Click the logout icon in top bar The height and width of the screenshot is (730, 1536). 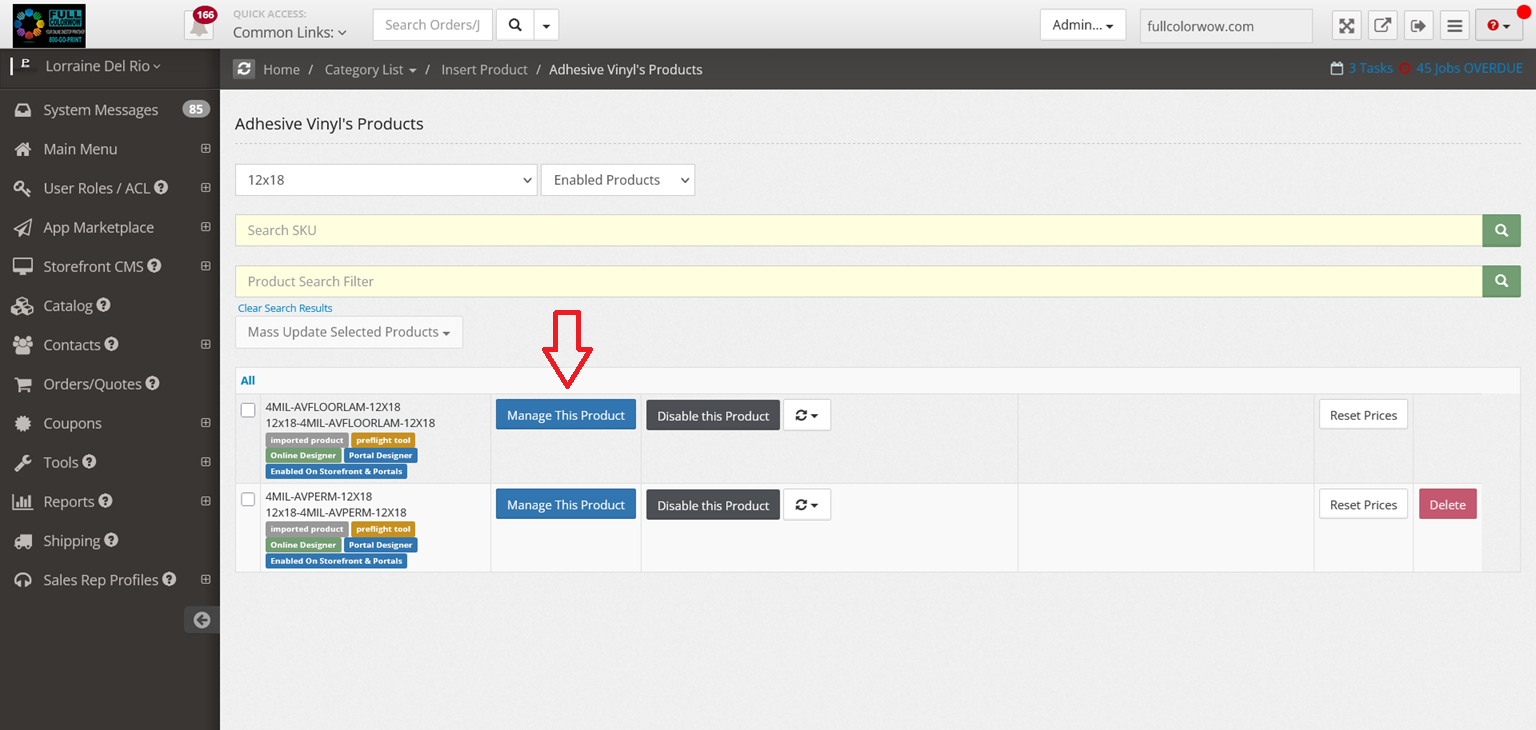coord(1418,26)
